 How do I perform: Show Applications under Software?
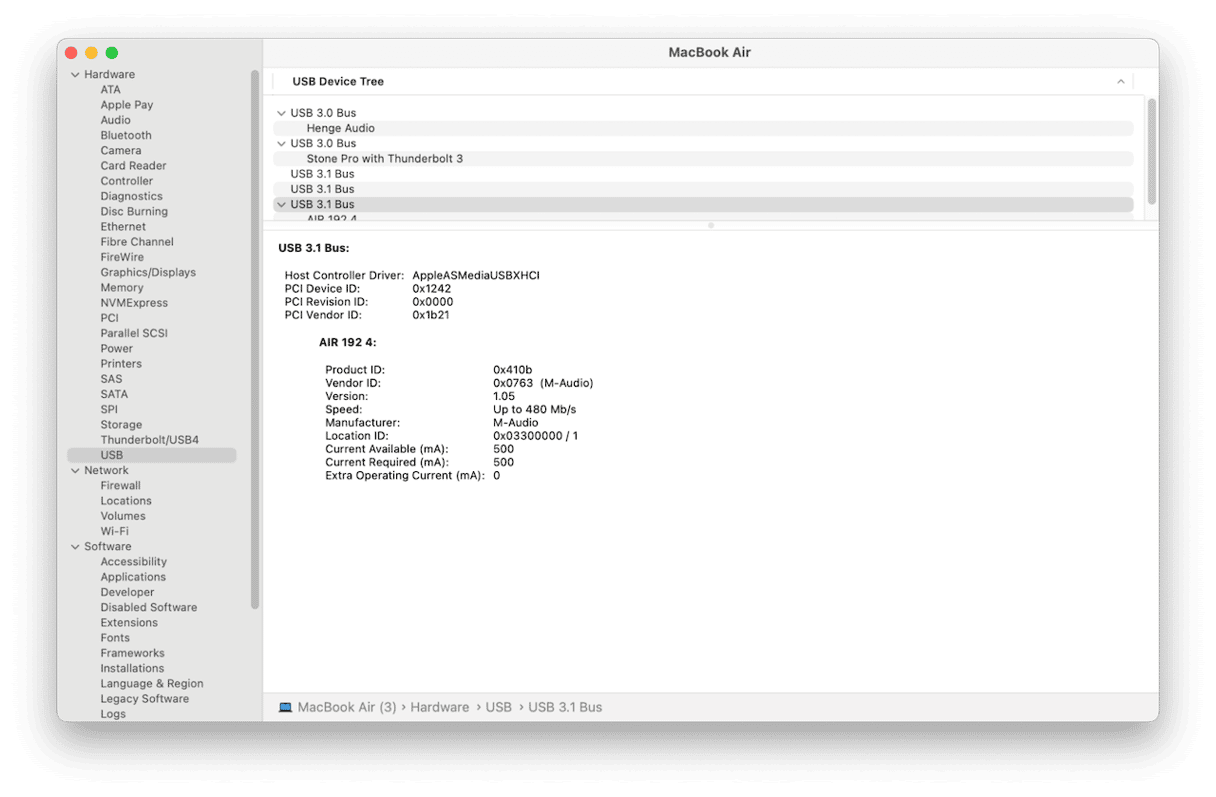tap(133, 577)
